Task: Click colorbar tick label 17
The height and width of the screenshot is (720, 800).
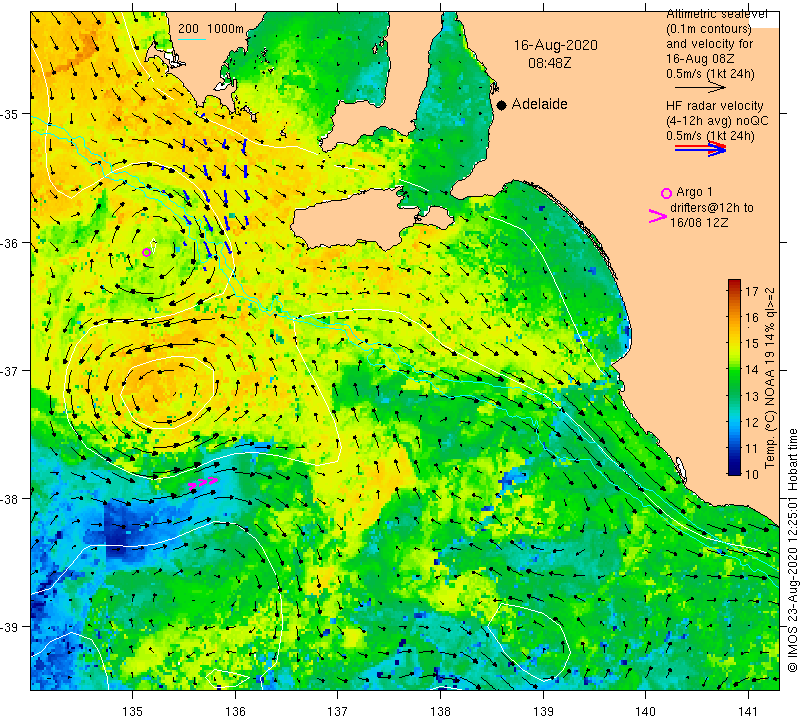Action: (x=752, y=291)
